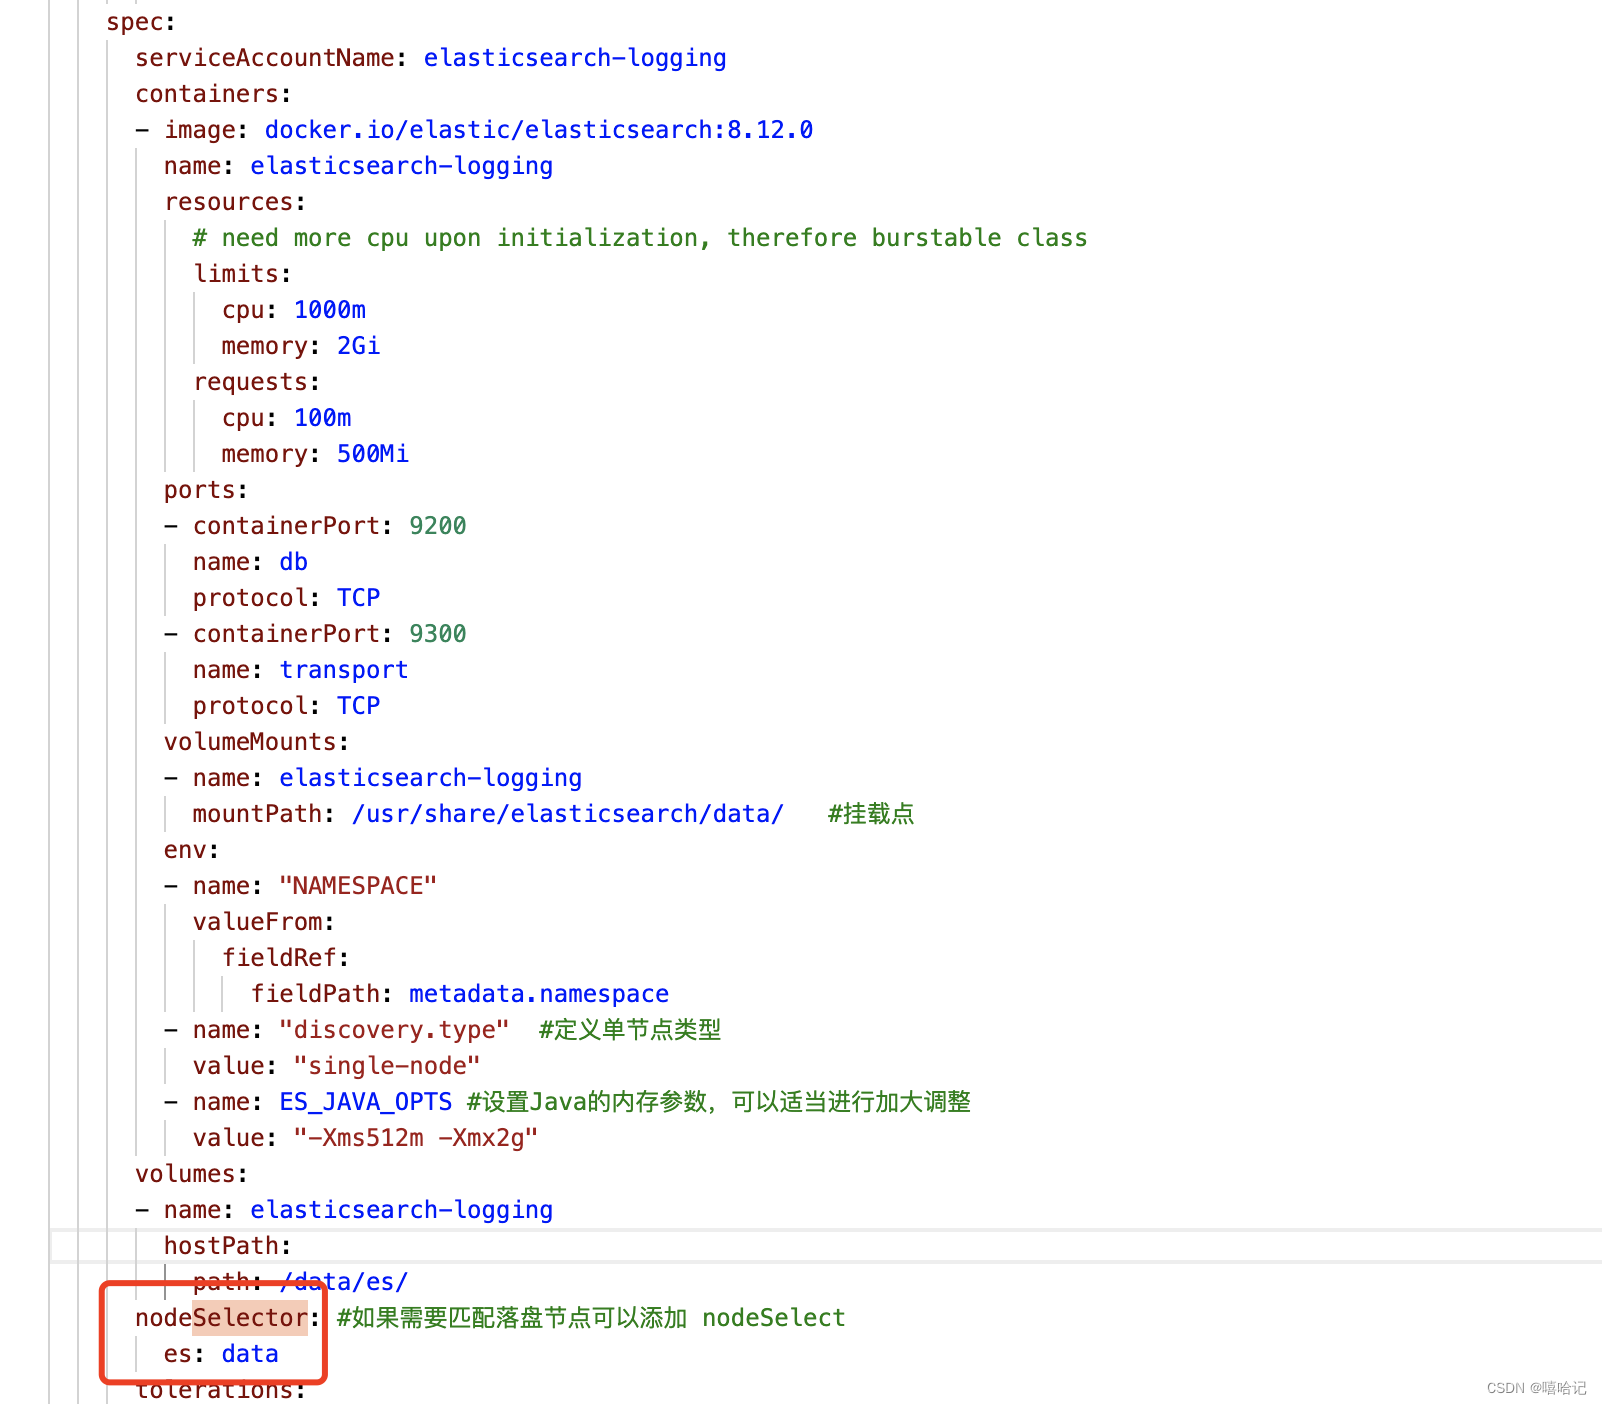Click the 'containers:' key
1602x1404 pixels.
213,94
